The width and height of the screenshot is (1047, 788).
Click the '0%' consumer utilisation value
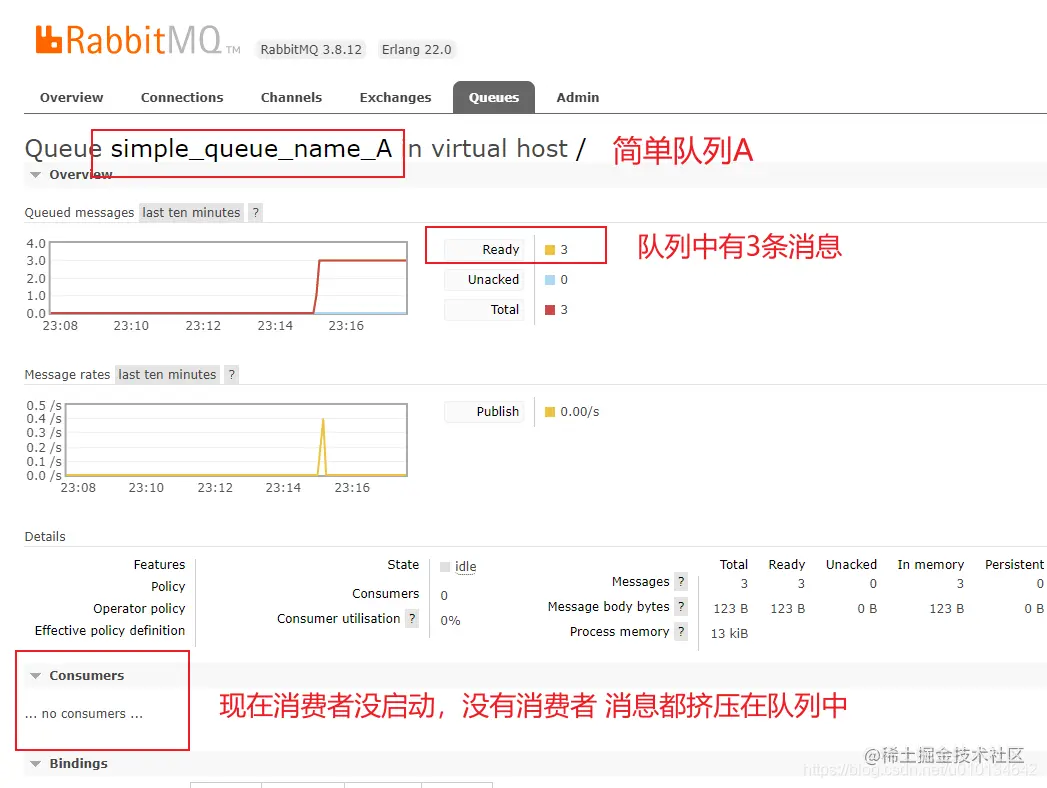pyautogui.click(x=451, y=620)
